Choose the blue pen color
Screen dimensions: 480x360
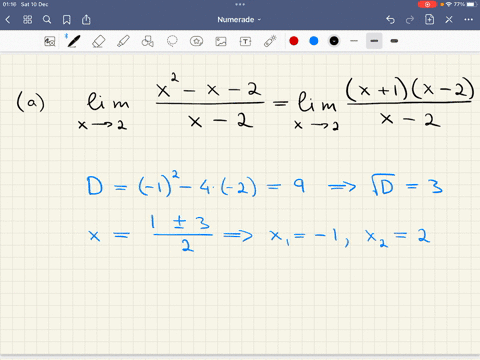click(314, 41)
